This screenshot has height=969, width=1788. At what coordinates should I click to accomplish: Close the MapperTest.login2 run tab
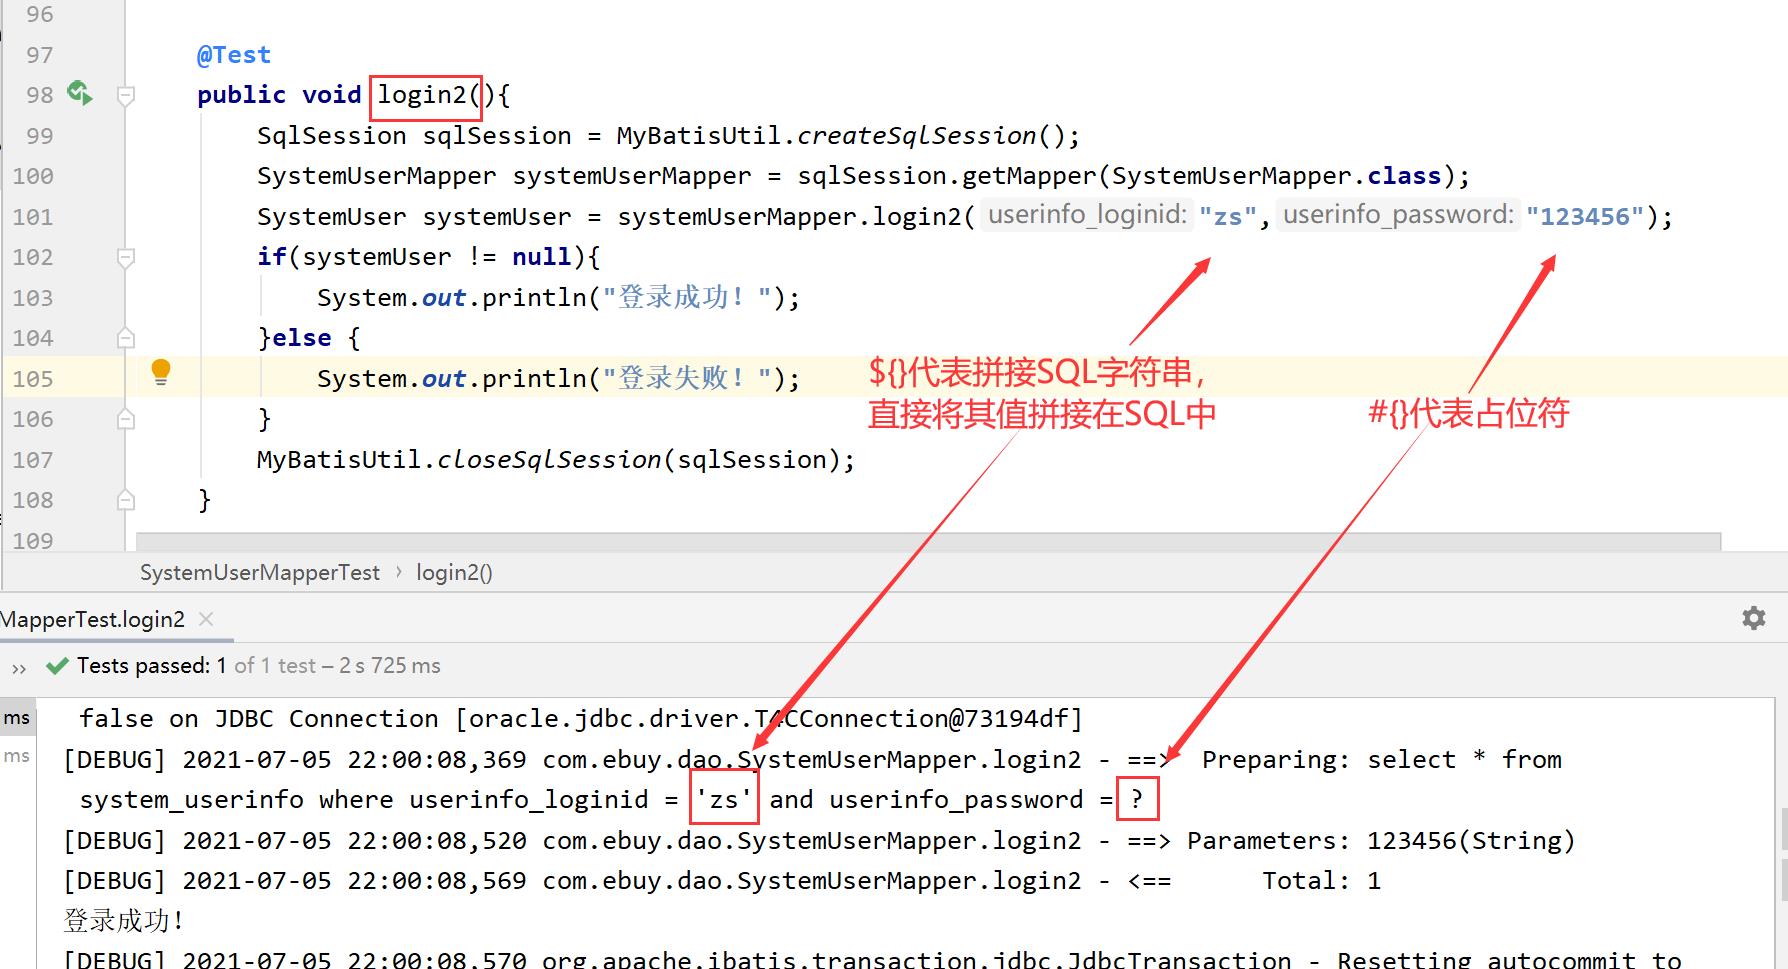click(x=206, y=619)
